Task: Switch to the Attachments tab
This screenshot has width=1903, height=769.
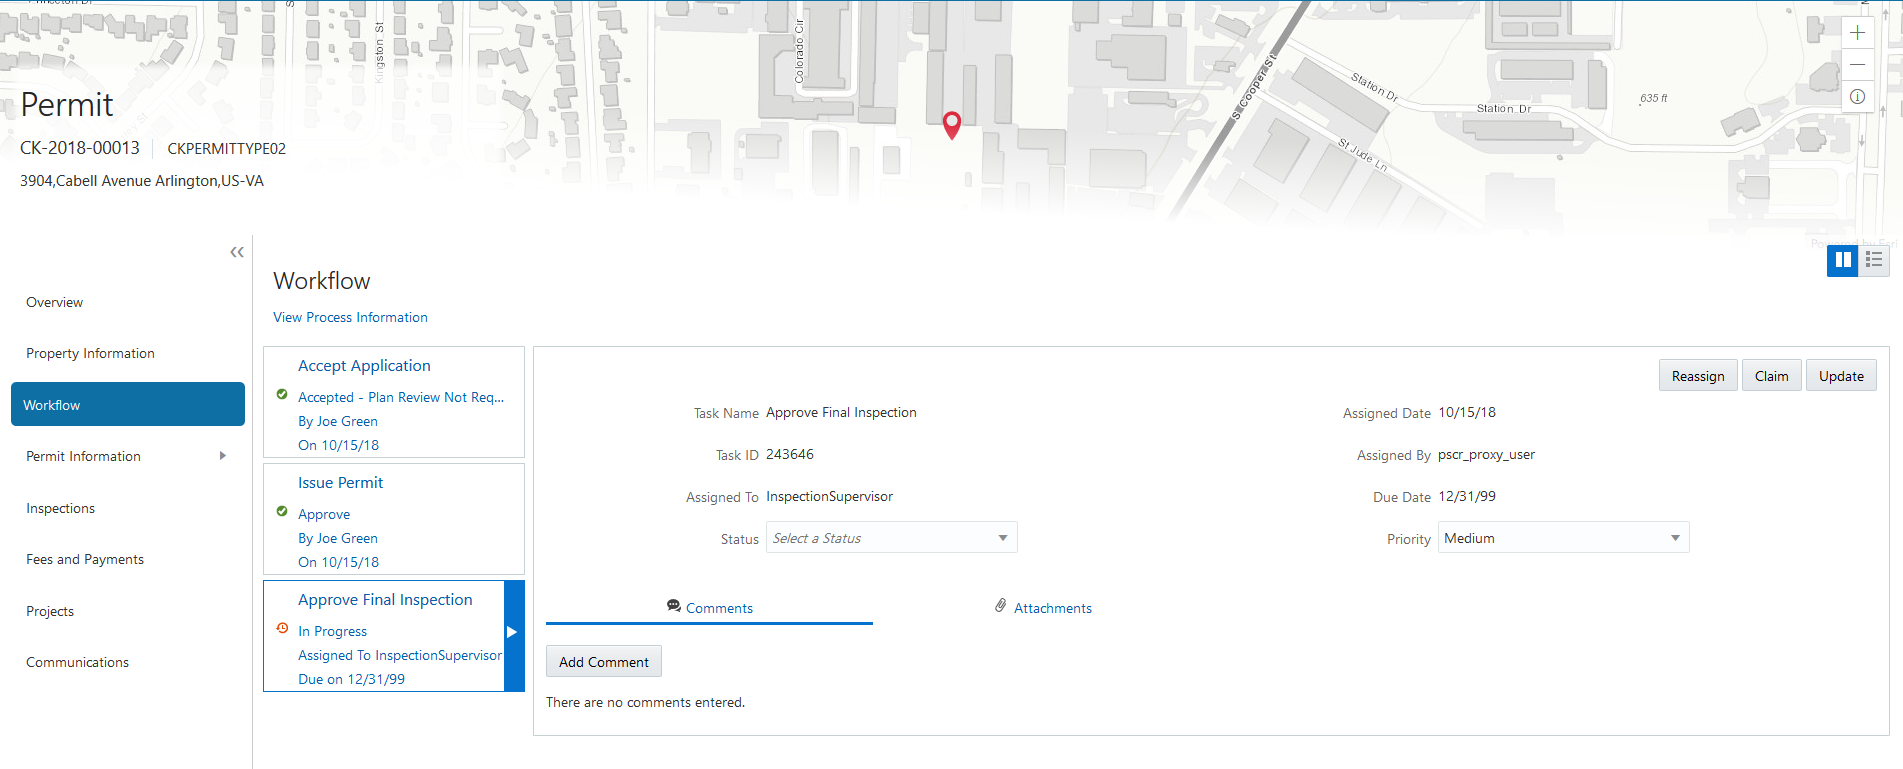Action: pyautogui.click(x=1043, y=608)
